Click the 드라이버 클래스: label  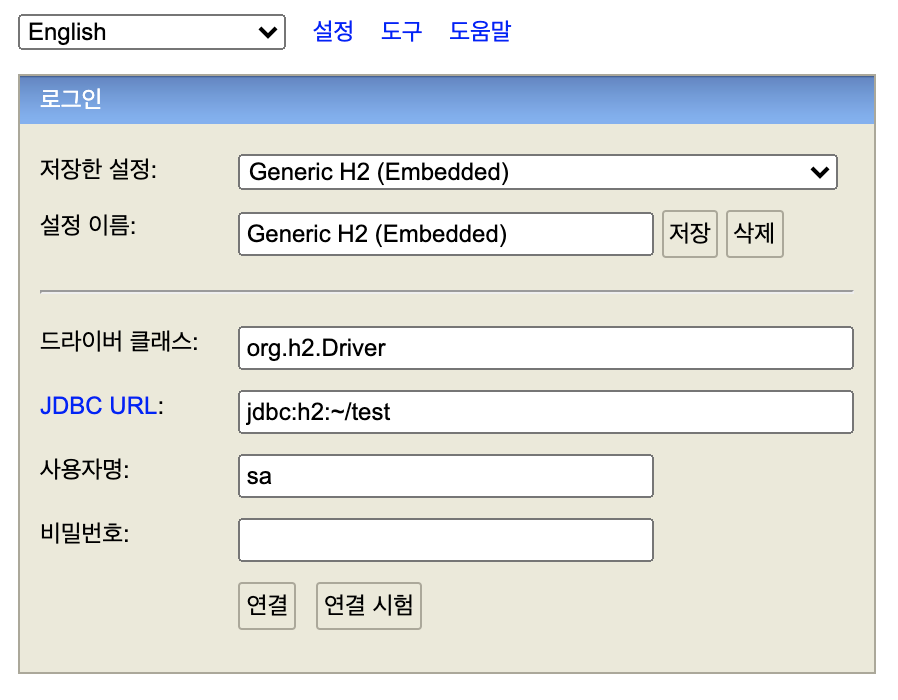tap(119, 341)
